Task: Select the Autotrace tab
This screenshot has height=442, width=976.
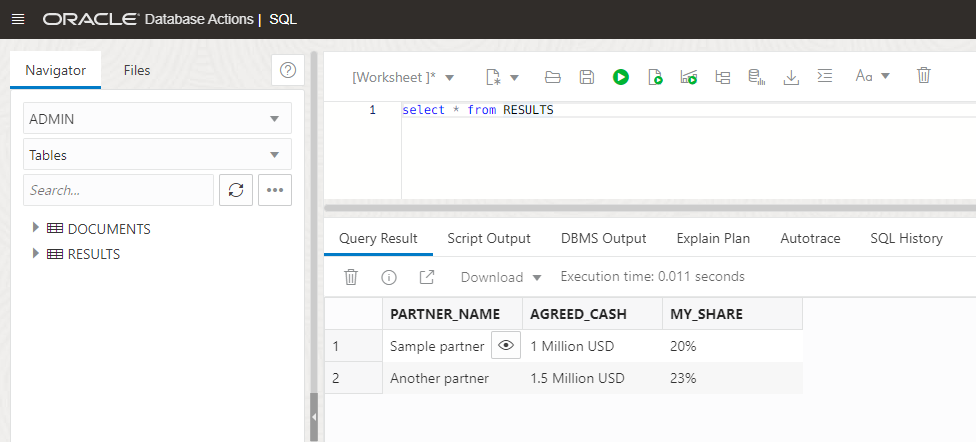Action: pos(810,238)
